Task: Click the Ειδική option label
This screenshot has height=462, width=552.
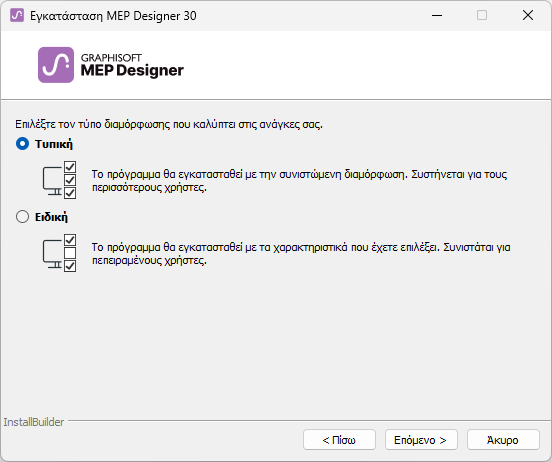Action: 51,217
